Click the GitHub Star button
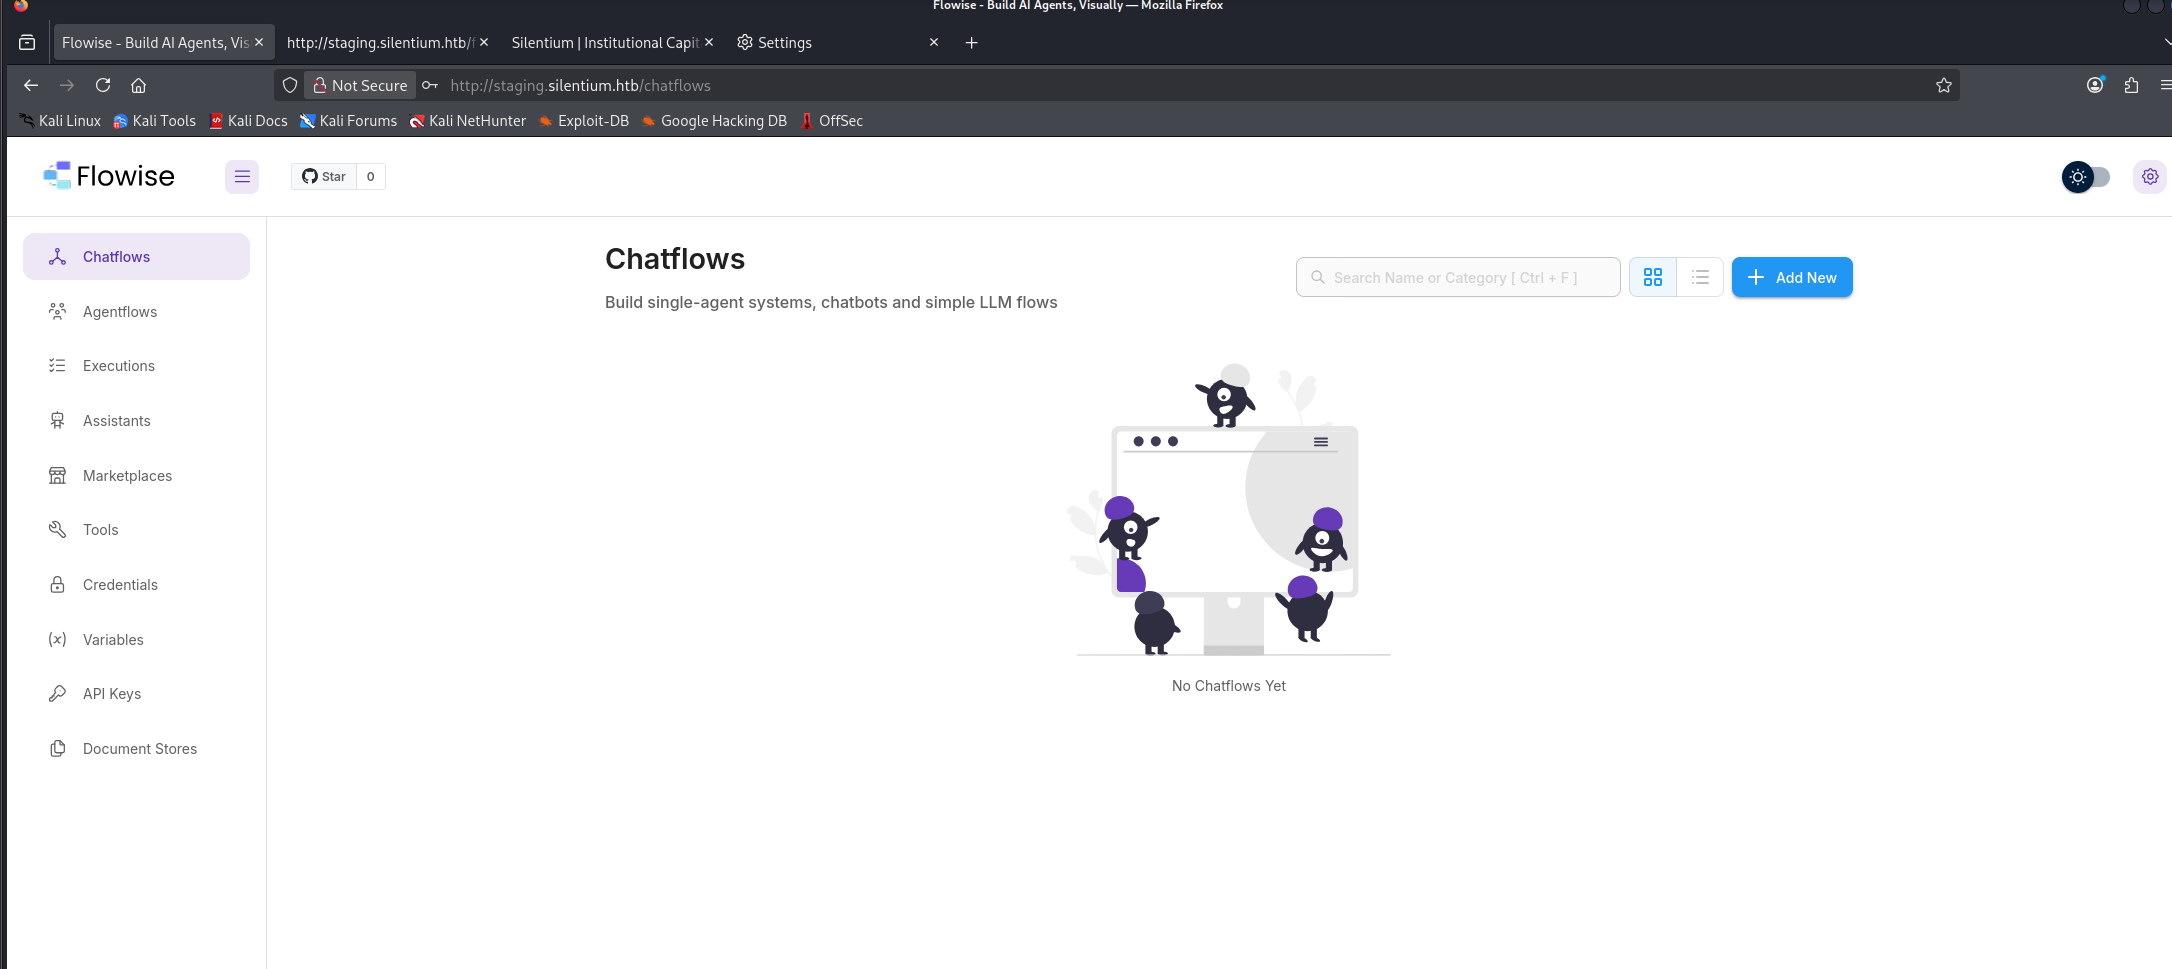 324,177
